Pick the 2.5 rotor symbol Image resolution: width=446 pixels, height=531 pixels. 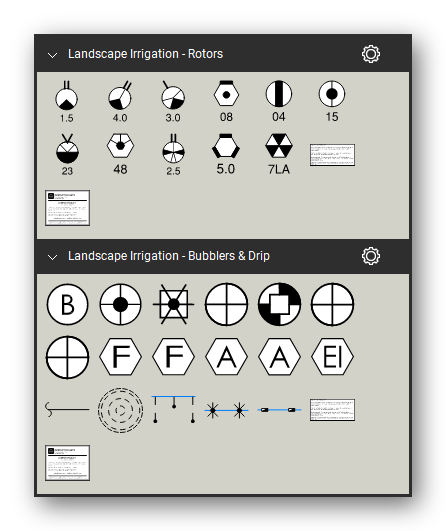coord(173,154)
